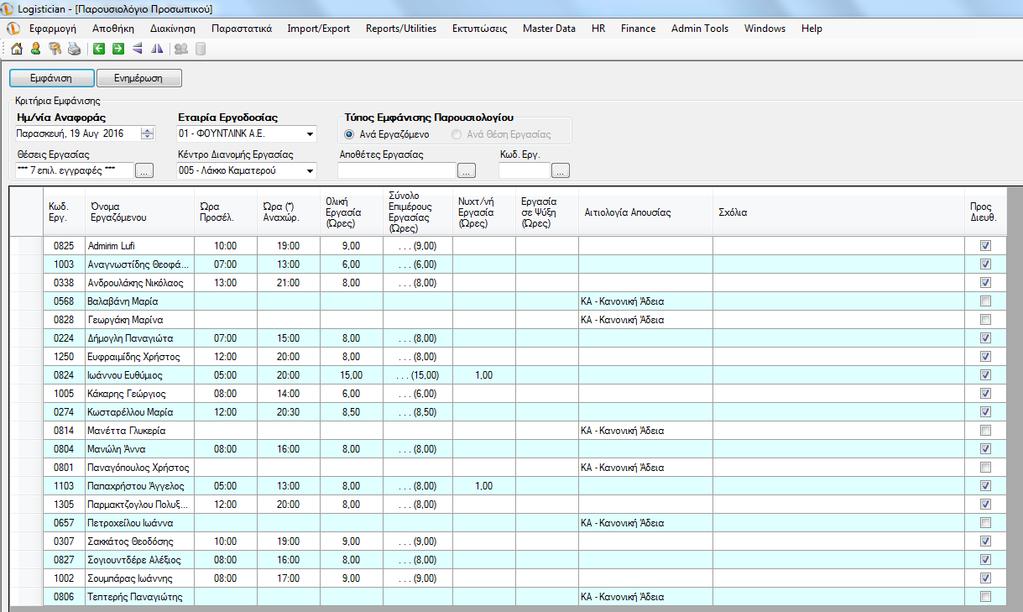Check Προς Διευθ. for Γεωργάκη Μαρίνα
1023x612 pixels.
click(985, 320)
